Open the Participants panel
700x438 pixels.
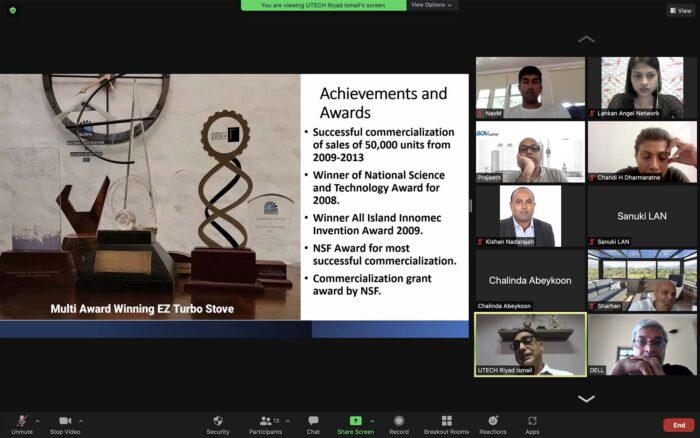(x=265, y=422)
